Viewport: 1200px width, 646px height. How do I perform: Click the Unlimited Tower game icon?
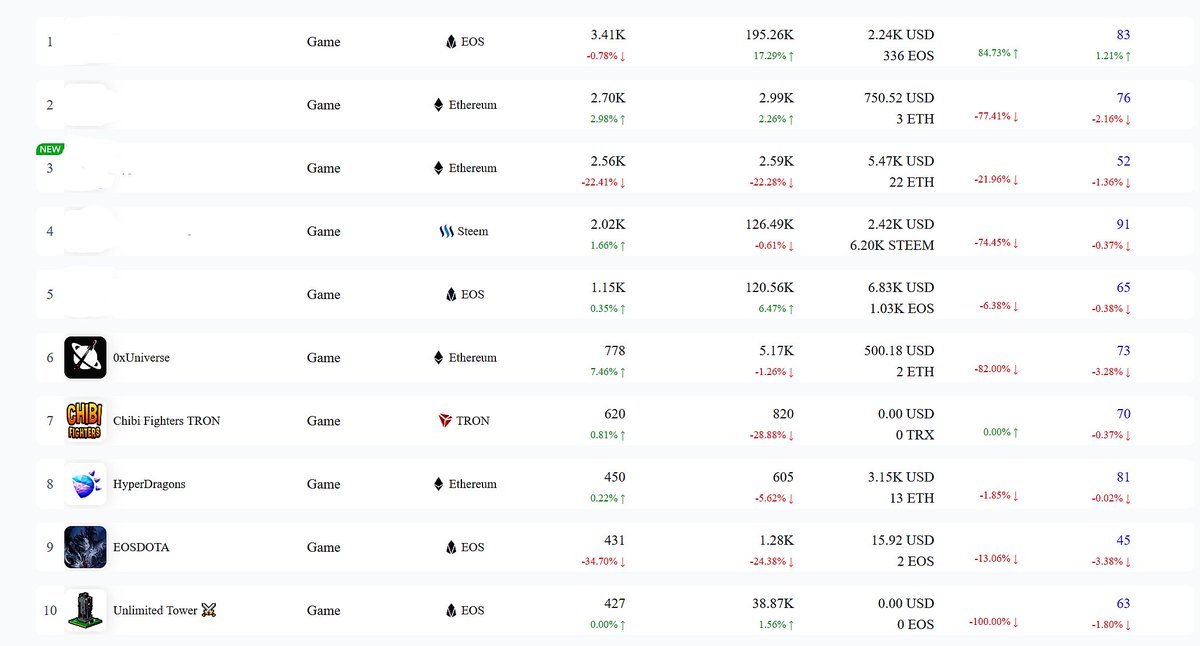click(85, 610)
